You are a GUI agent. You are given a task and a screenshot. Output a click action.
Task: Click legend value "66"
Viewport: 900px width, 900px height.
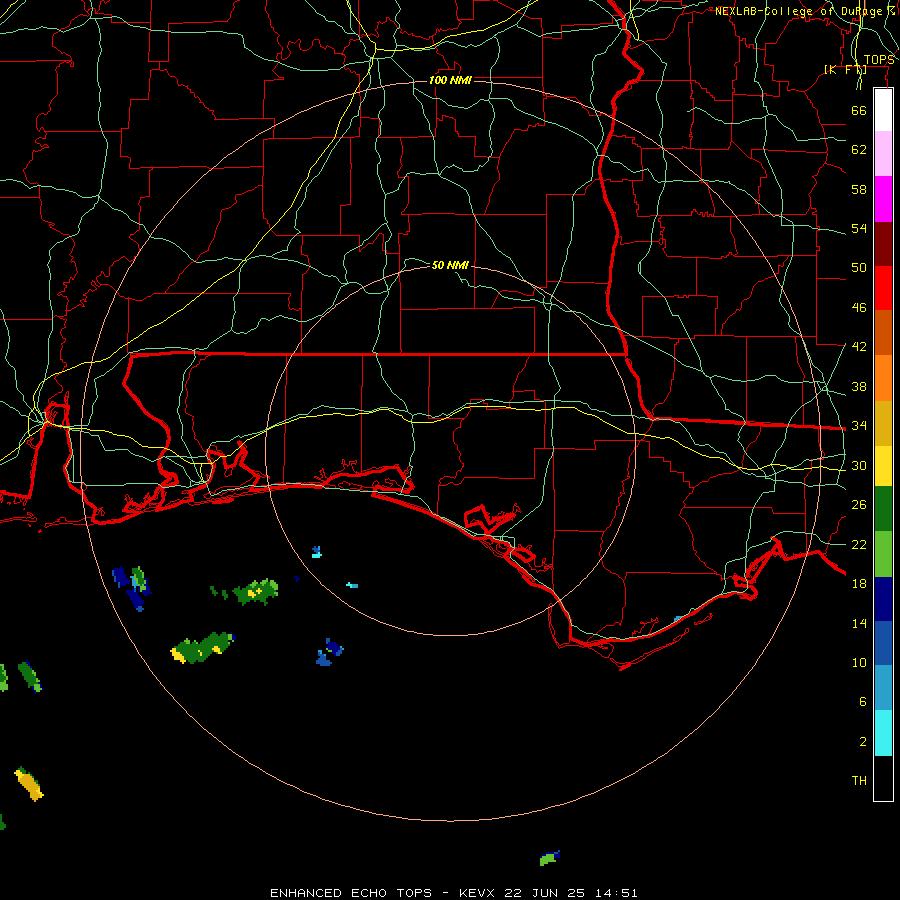point(859,110)
